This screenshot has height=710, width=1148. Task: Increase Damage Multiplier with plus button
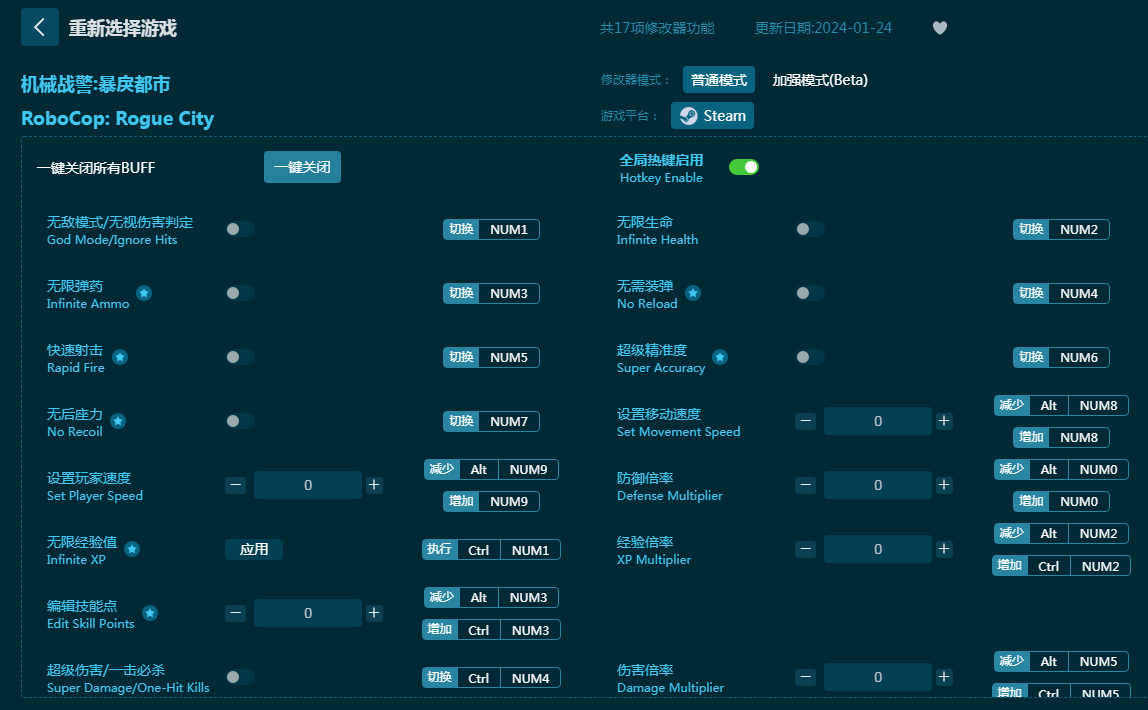pos(944,677)
